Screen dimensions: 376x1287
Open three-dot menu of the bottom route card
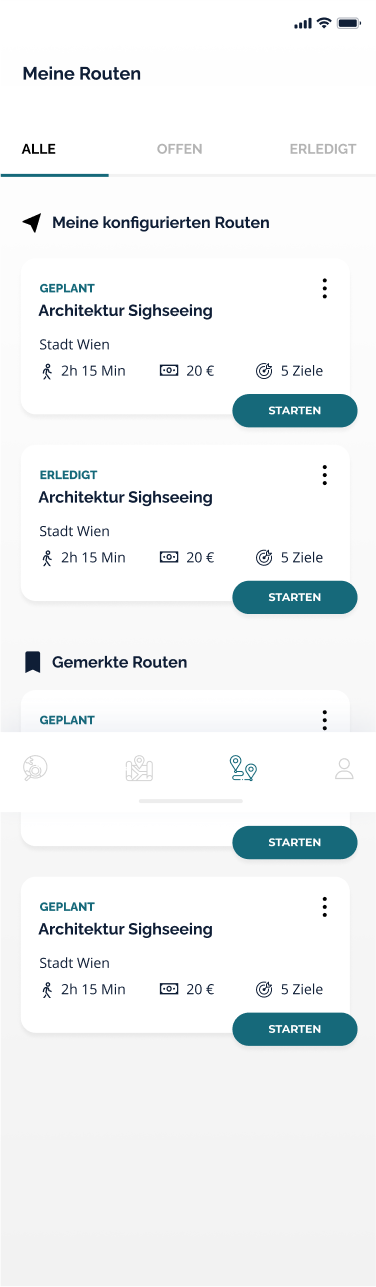[x=324, y=907]
